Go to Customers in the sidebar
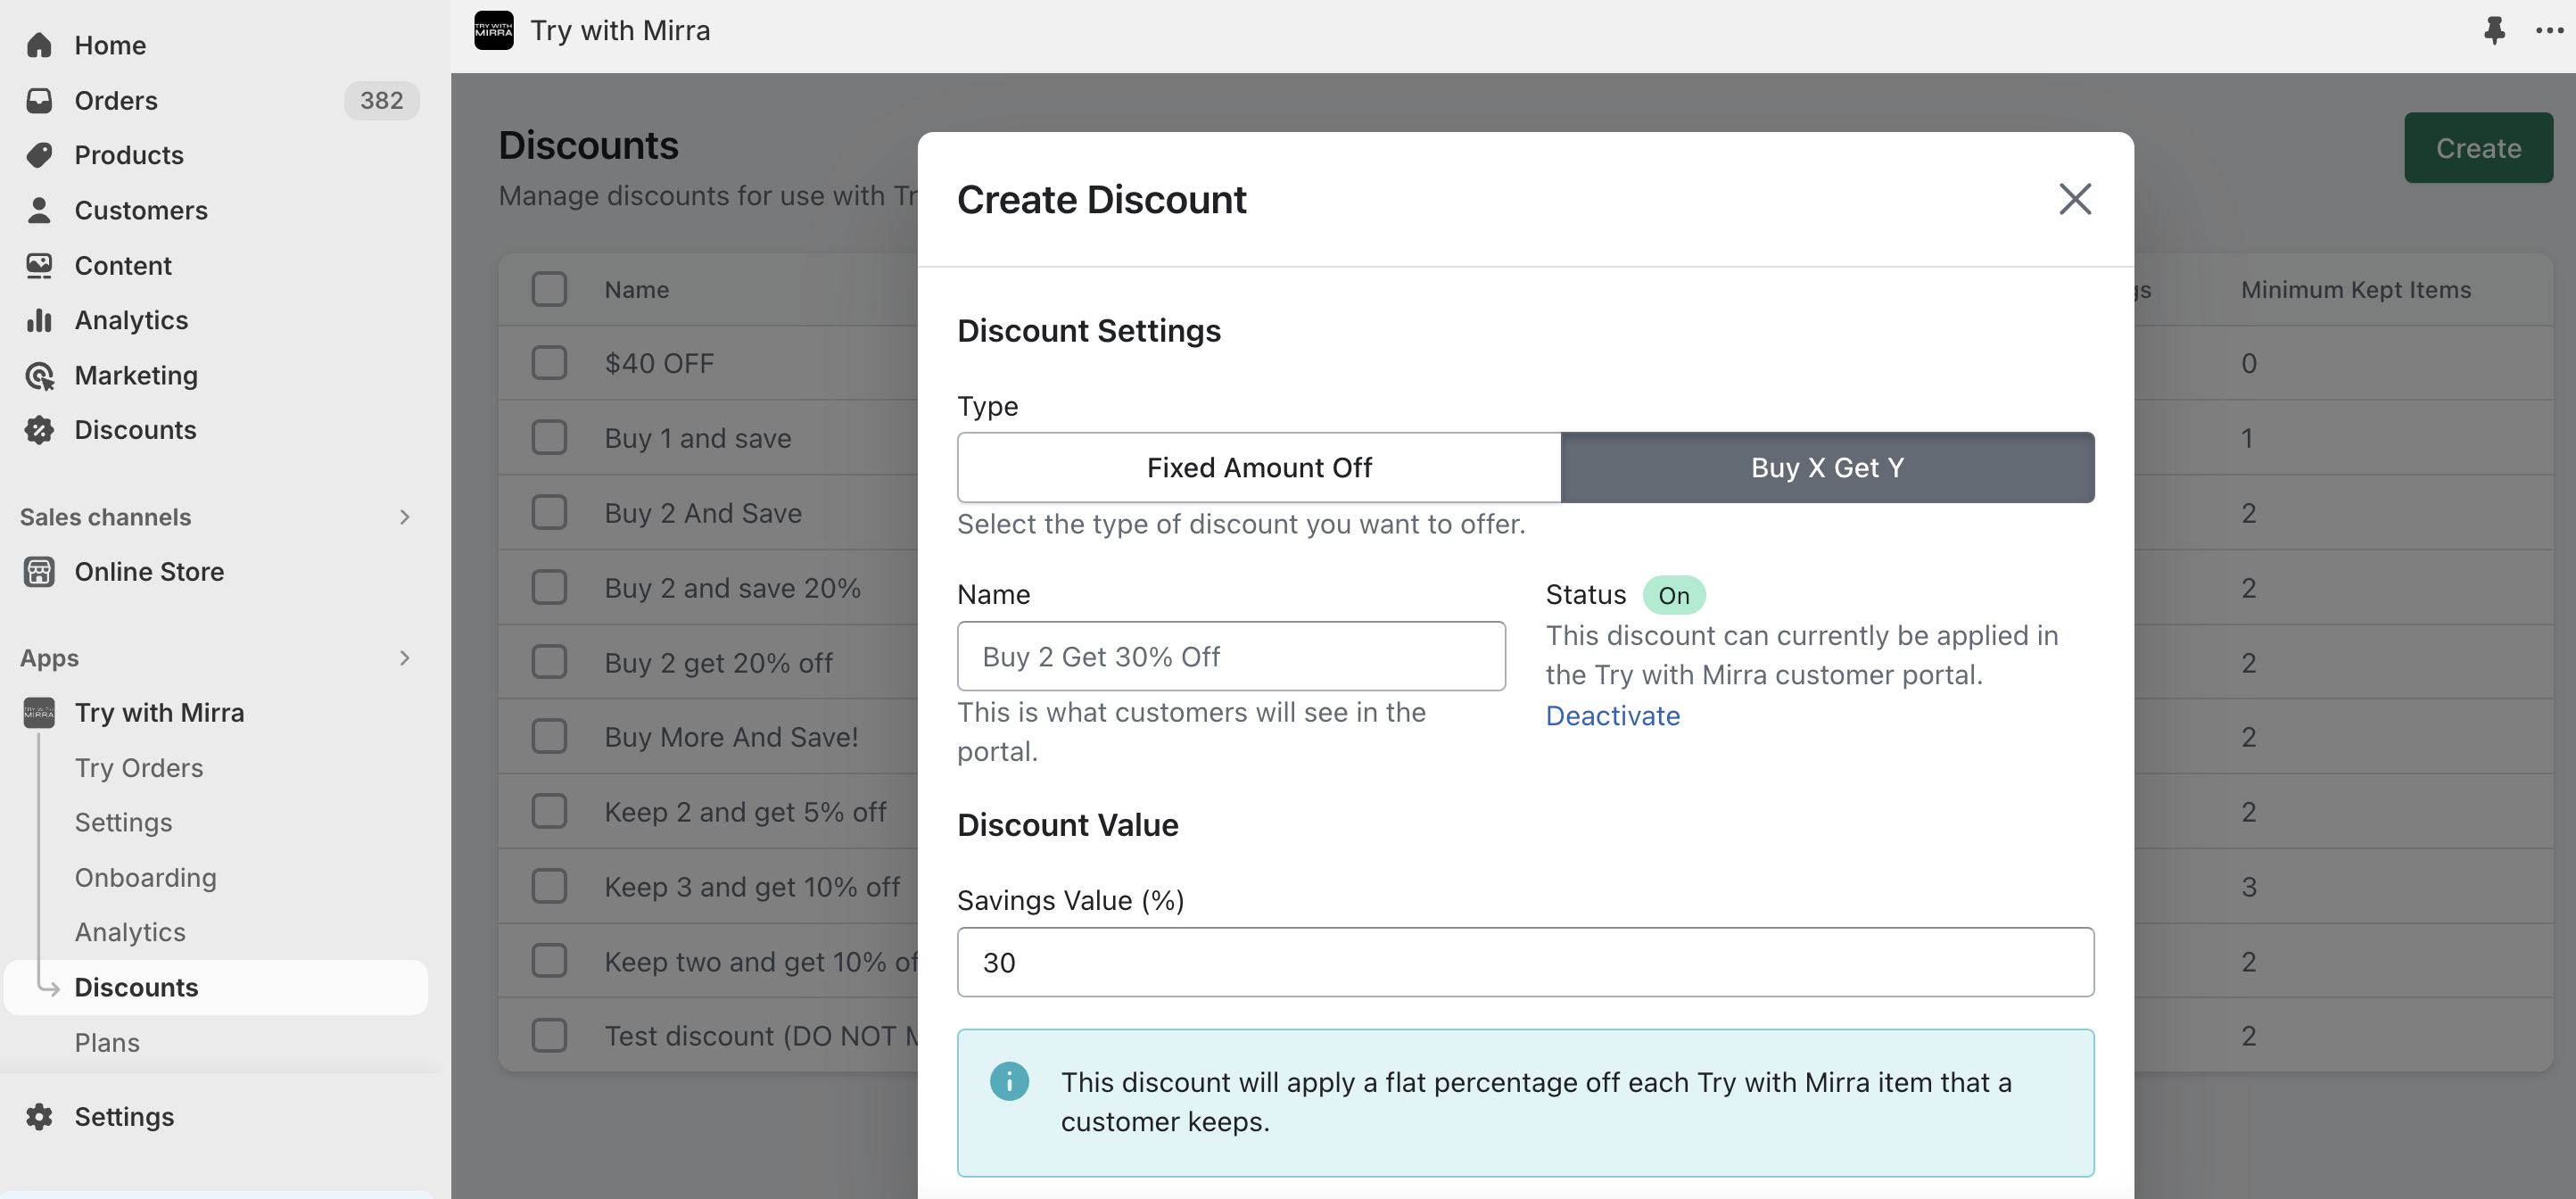Viewport: 2576px width, 1199px height. coord(141,210)
